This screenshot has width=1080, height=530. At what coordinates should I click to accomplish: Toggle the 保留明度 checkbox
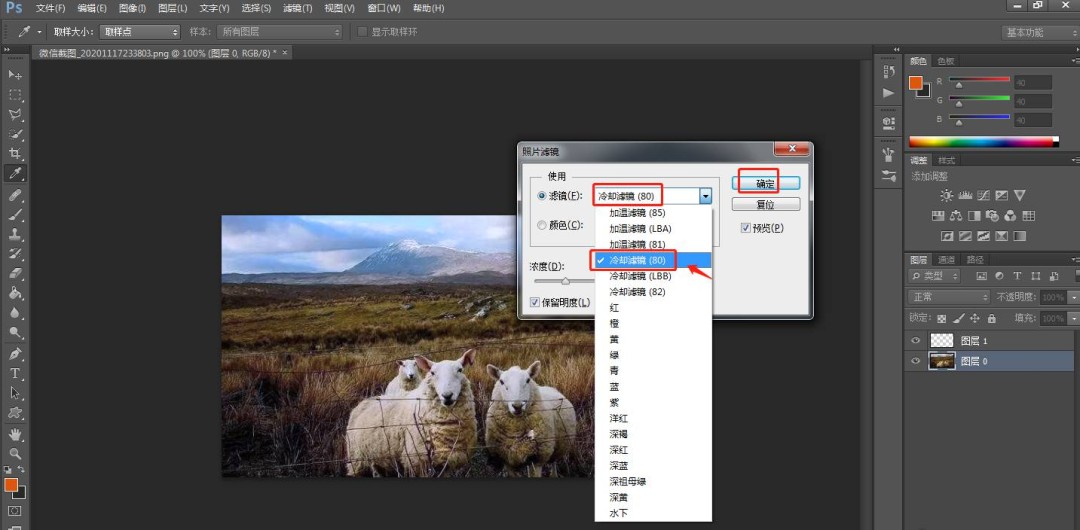(x=535, y=302)
